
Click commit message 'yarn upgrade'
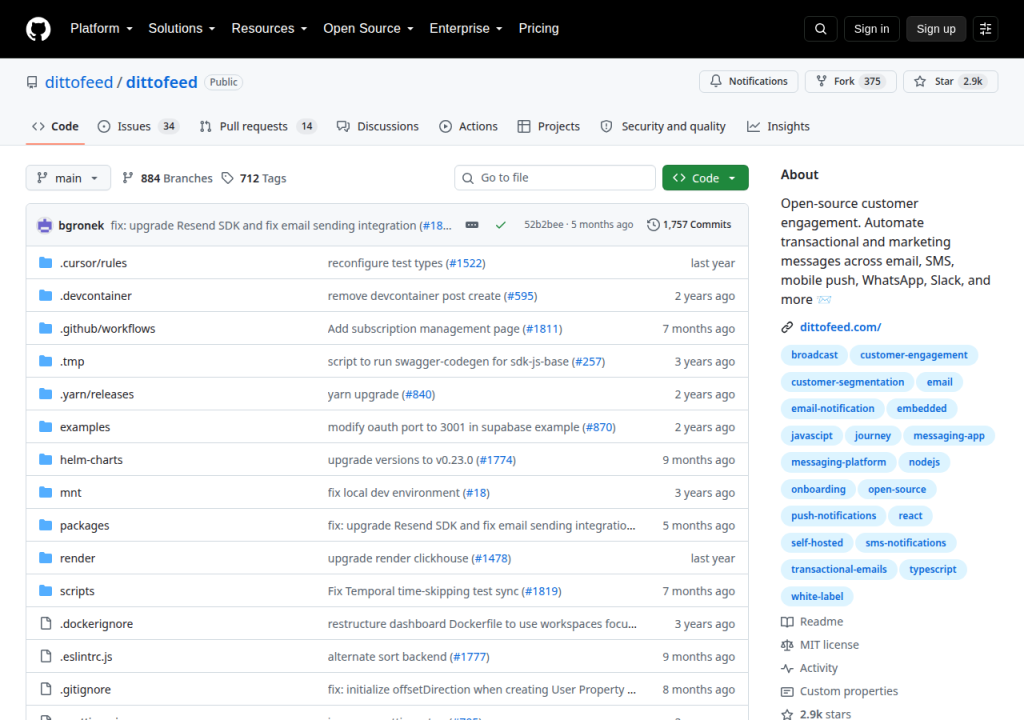363,394
